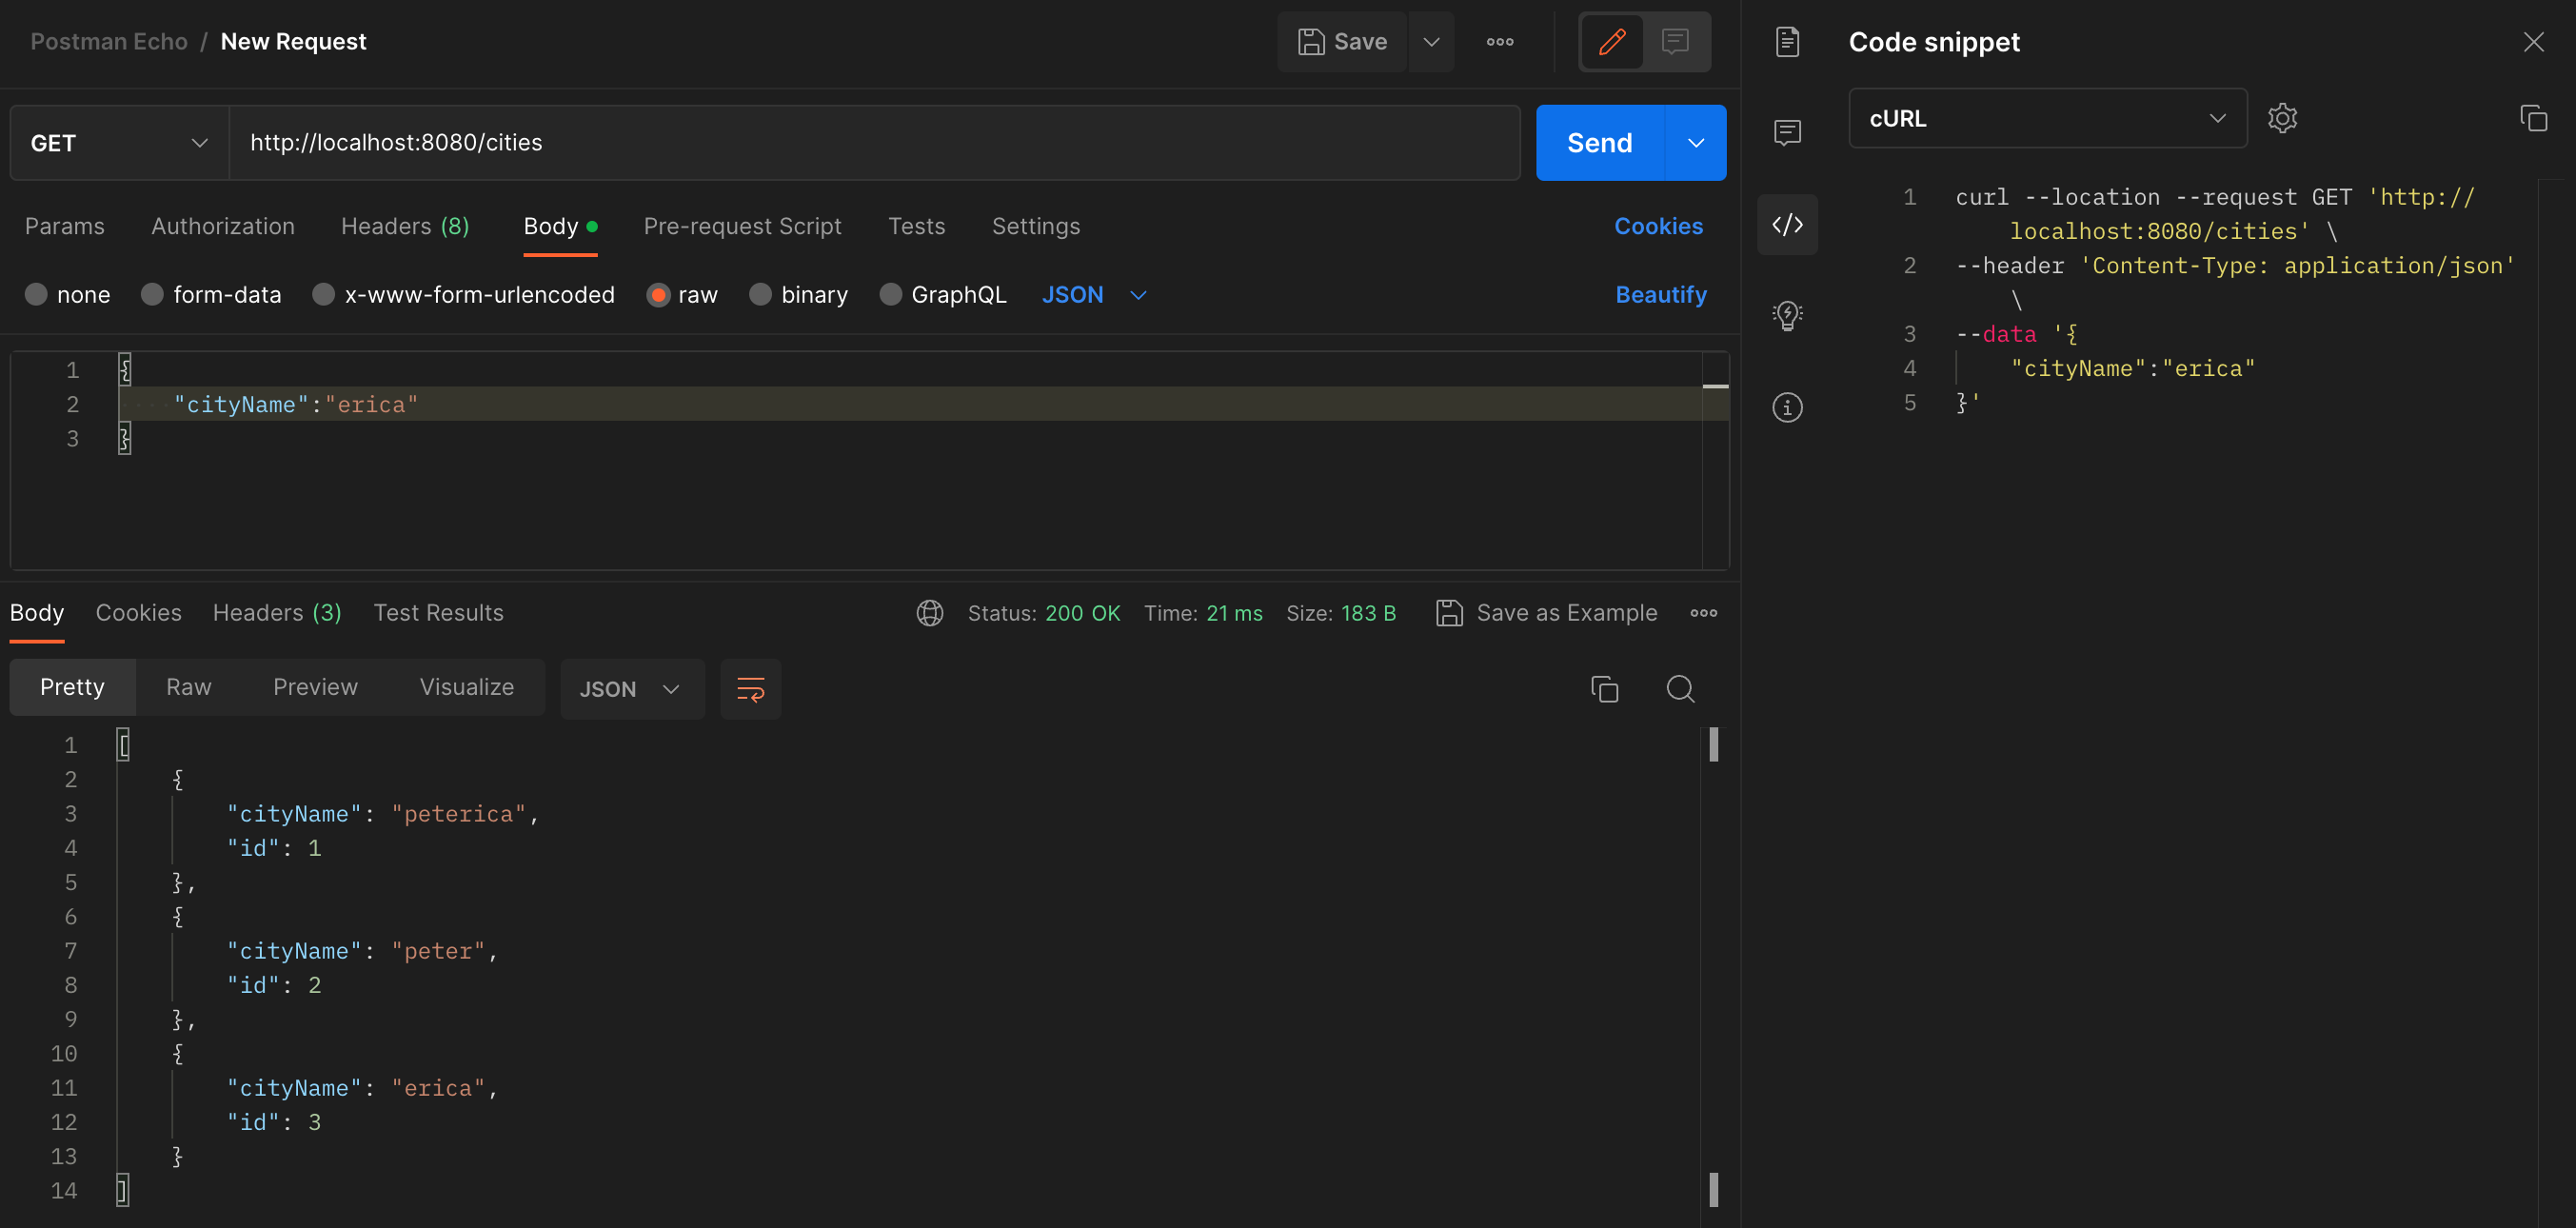Open the request Info icon

point(1787,407)
